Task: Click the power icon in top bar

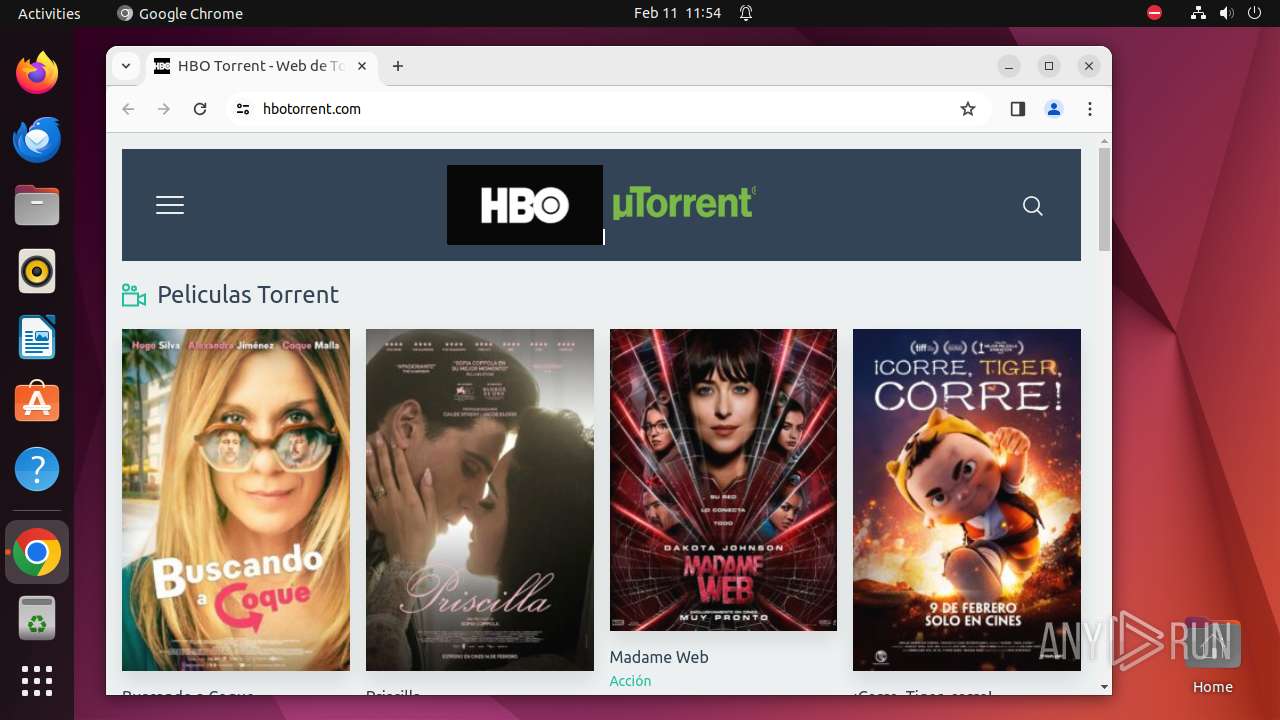Action: 1255,13
